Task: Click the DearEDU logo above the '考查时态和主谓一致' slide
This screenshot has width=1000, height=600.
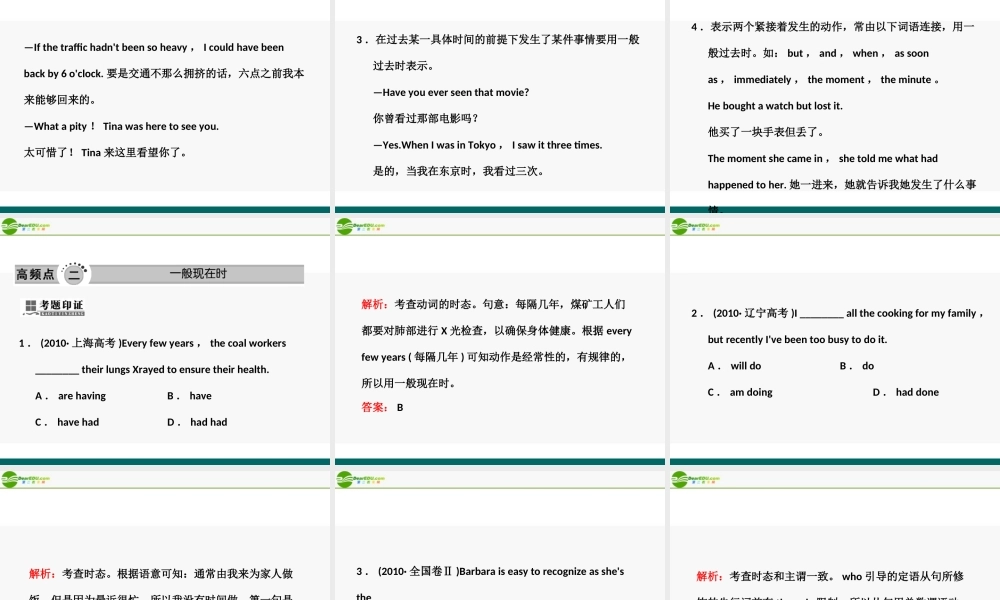Action: point(696,479)
